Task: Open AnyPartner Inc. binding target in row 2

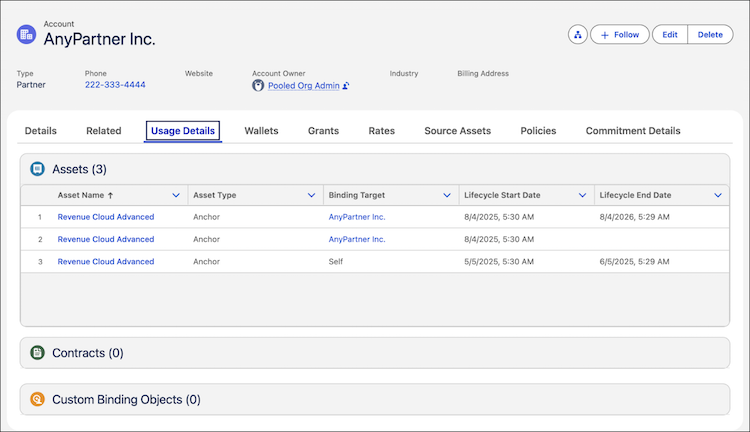Action: (x=357, y=239)
